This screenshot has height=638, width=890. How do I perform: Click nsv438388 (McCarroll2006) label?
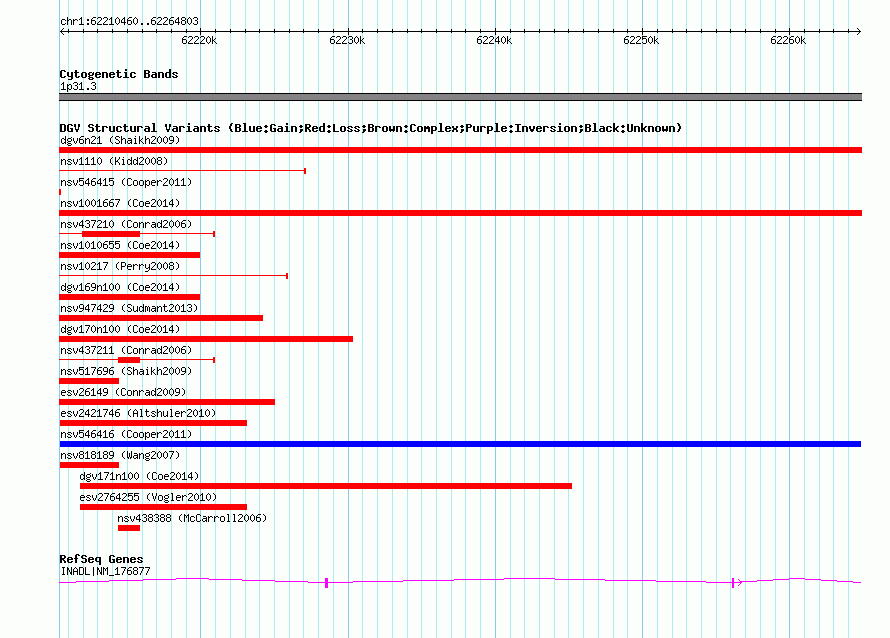coord(192,518)
